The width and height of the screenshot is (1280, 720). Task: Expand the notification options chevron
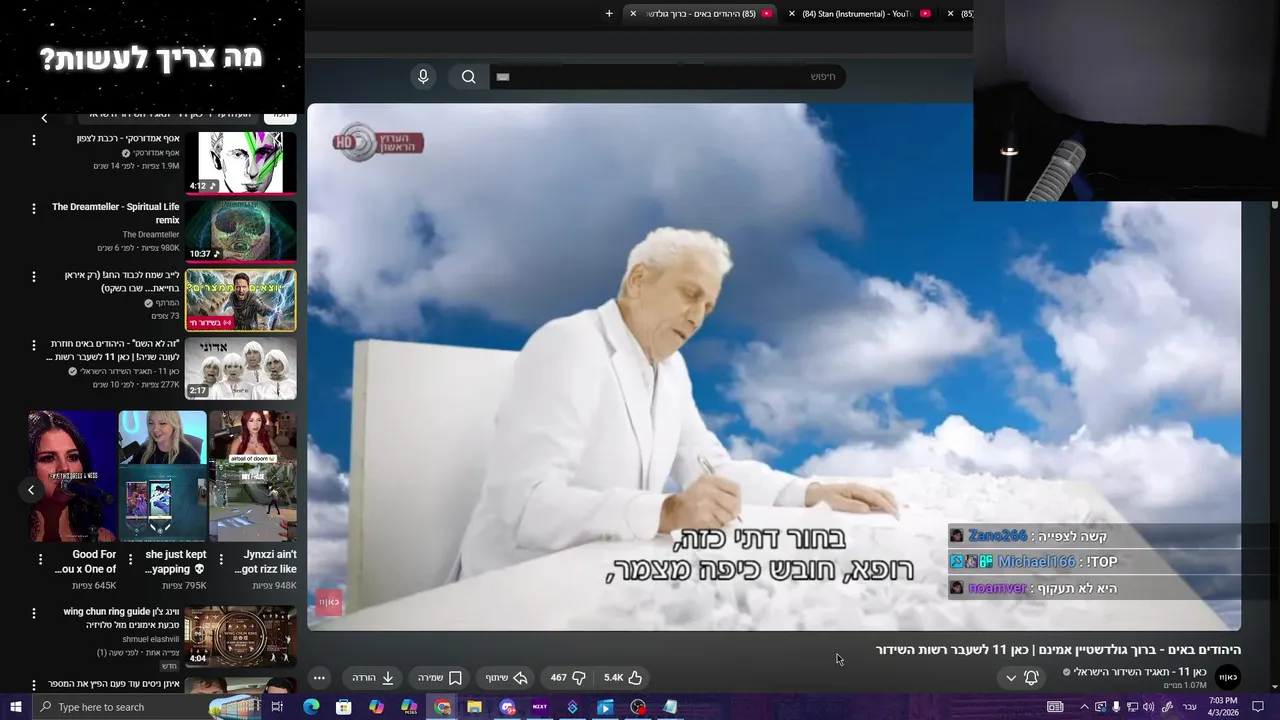tap(1011, 677)
